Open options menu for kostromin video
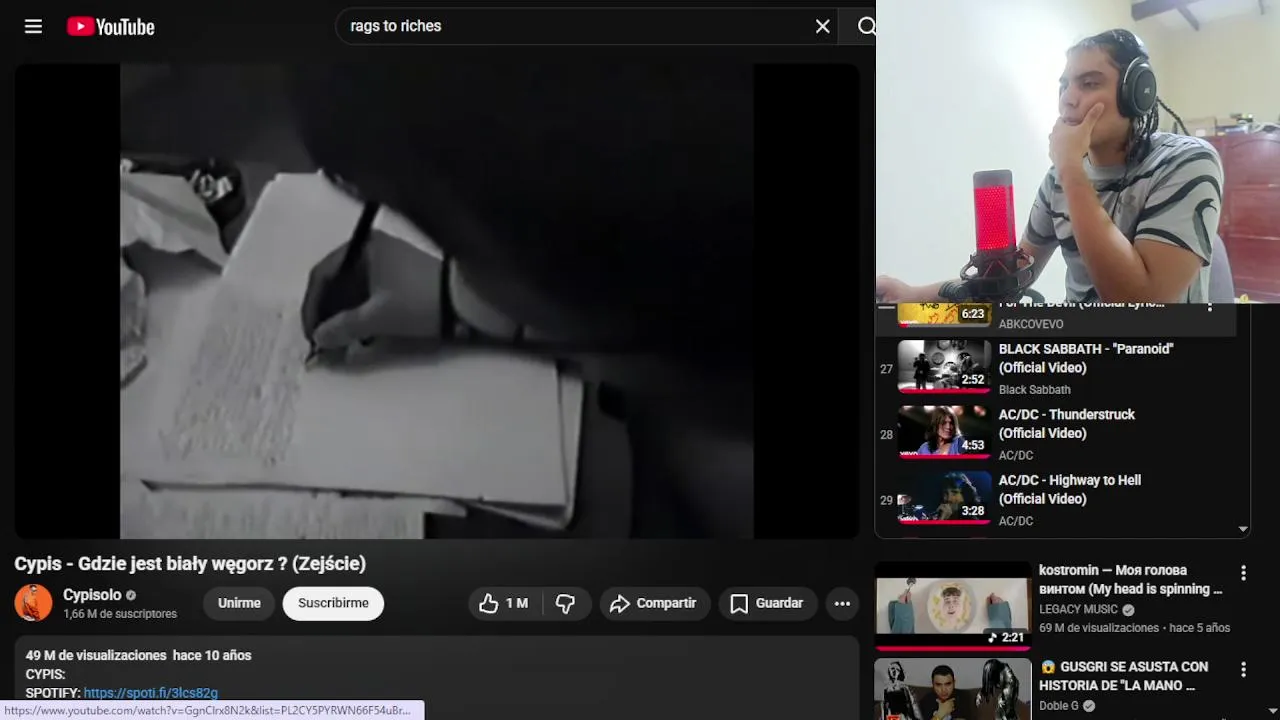 click(1243, 573)
